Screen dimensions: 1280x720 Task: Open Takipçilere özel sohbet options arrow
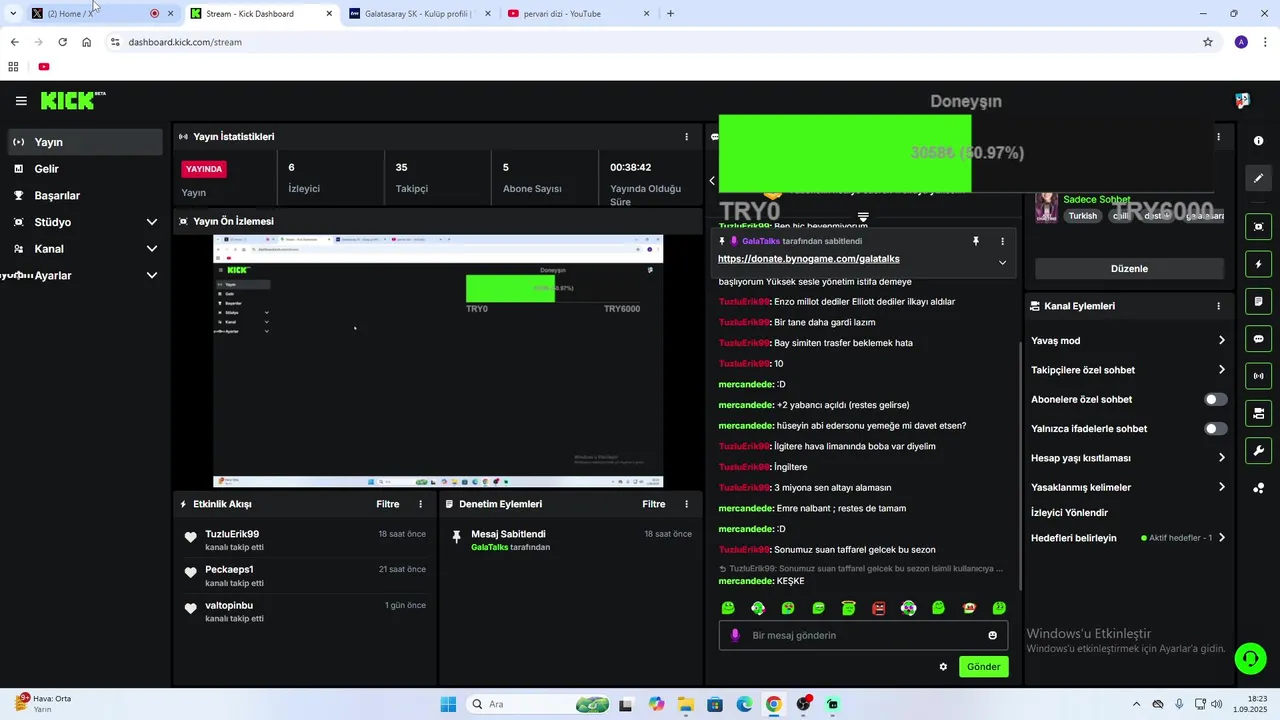[1221, 370]
